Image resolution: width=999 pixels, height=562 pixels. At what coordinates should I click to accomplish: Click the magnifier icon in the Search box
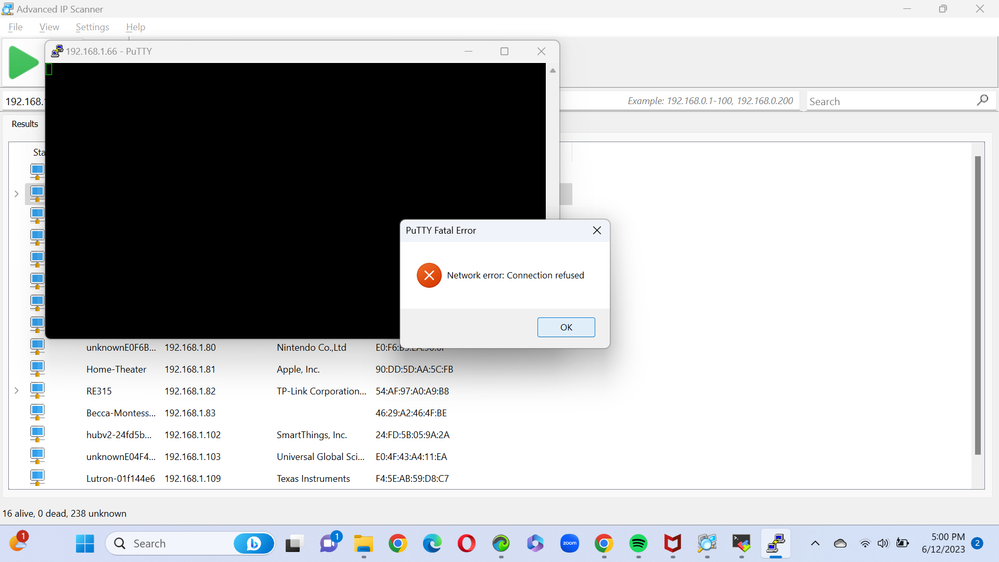pyautogui.click(x=982, y=100)
